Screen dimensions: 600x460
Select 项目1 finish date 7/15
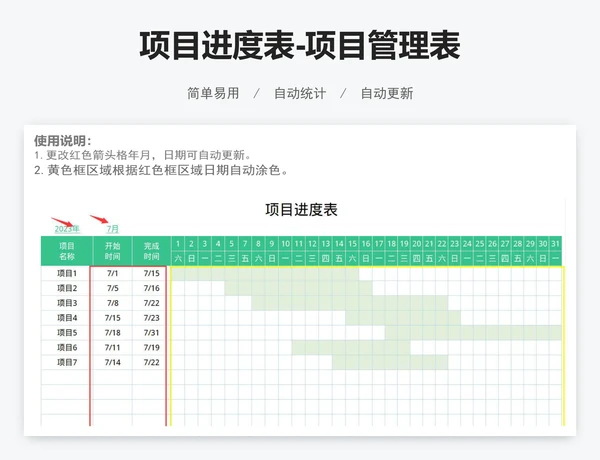coord(151,273)
